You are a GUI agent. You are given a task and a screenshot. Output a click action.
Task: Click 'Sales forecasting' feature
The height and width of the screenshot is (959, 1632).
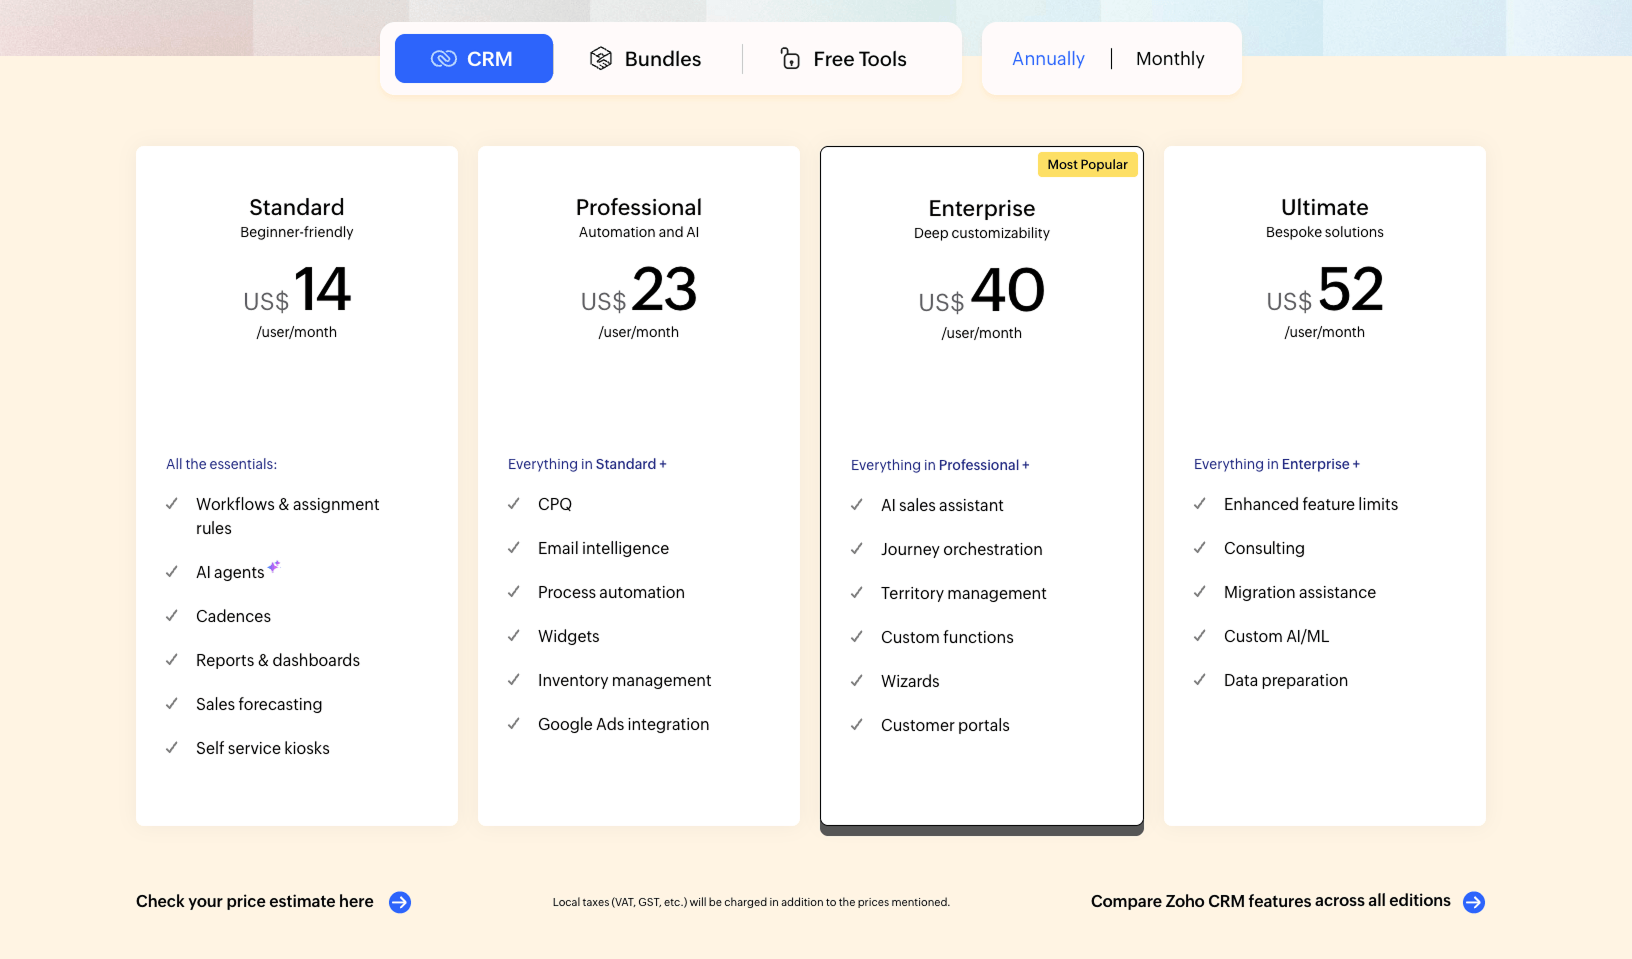pos(259,704)
